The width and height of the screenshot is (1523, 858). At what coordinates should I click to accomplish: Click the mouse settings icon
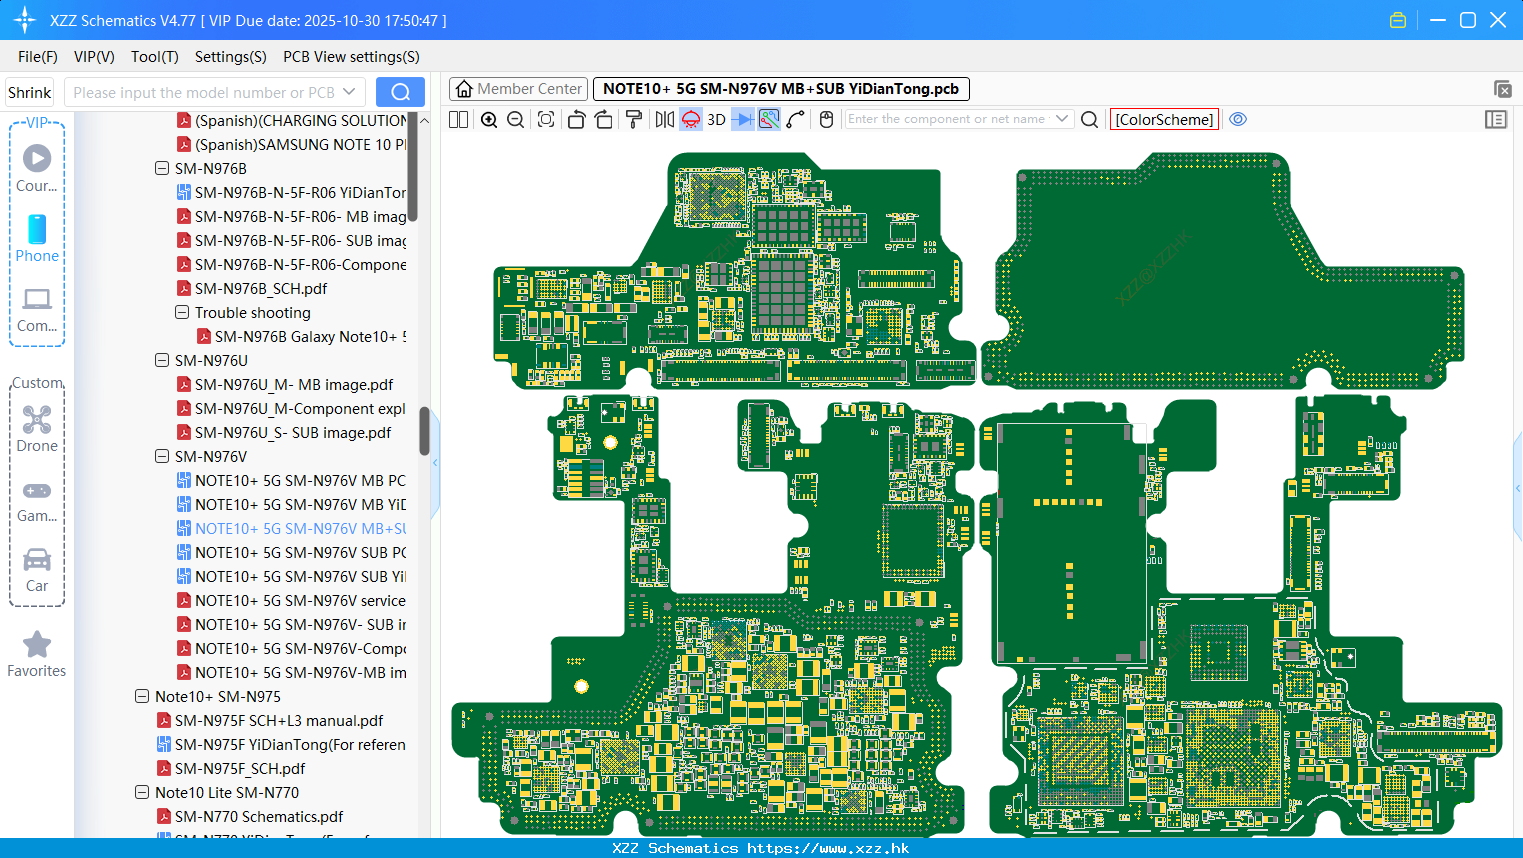[826, 119]
